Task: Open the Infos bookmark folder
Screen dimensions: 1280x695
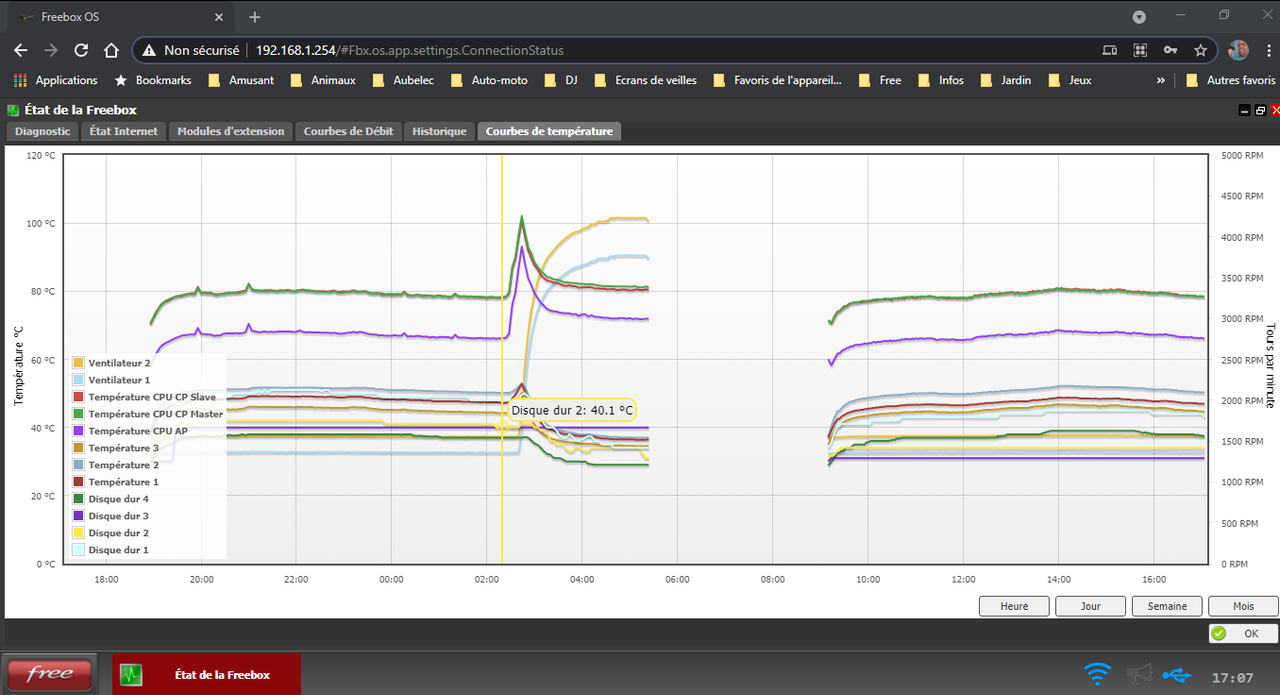Action: pyautogui.click(x=941, y=80)
